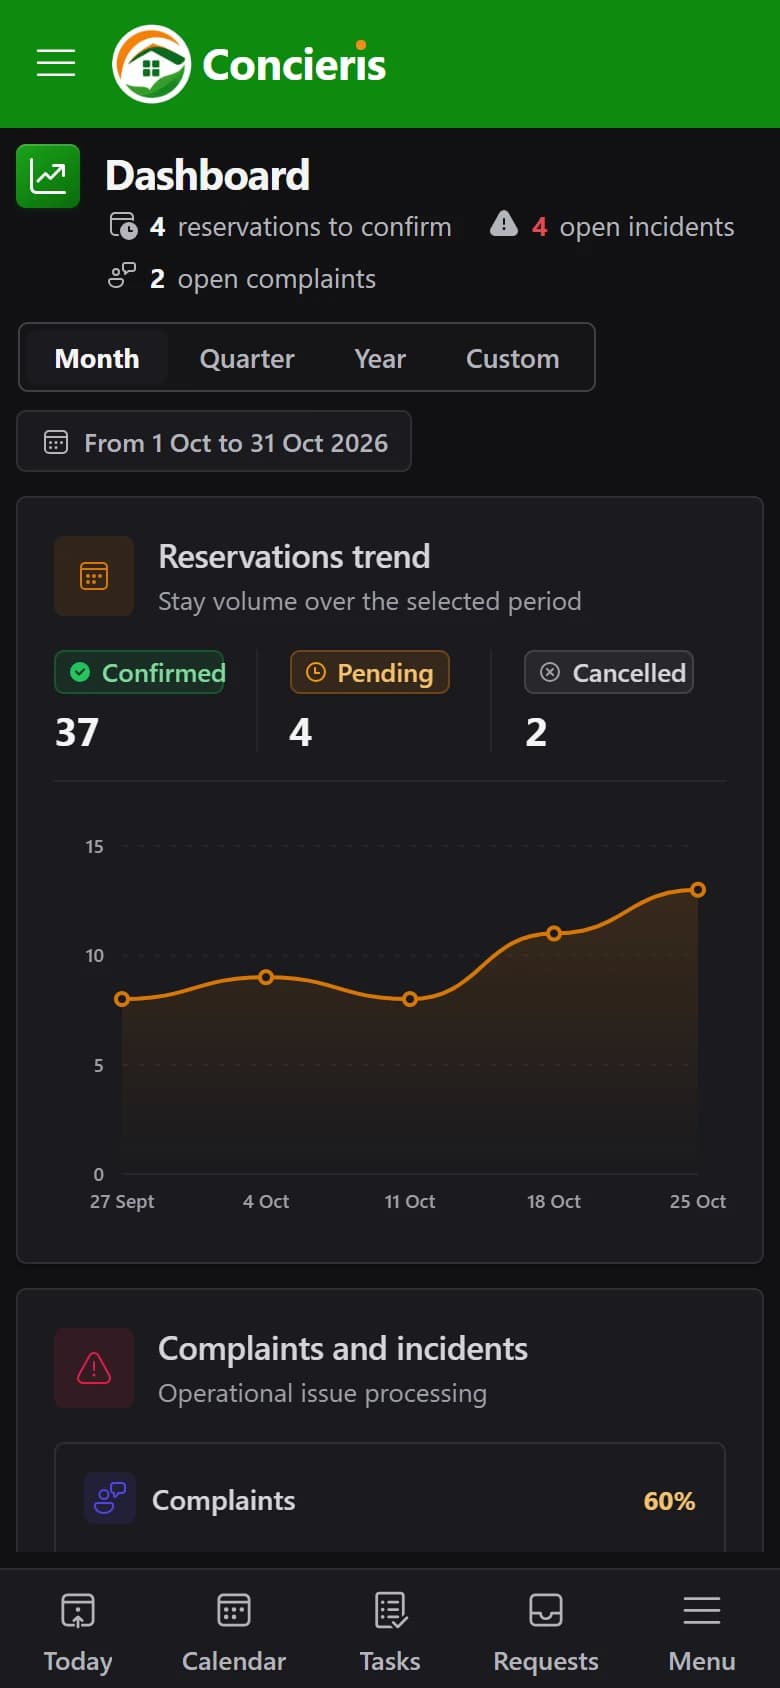Click the 27 Sept chart data point

[122, 999]
